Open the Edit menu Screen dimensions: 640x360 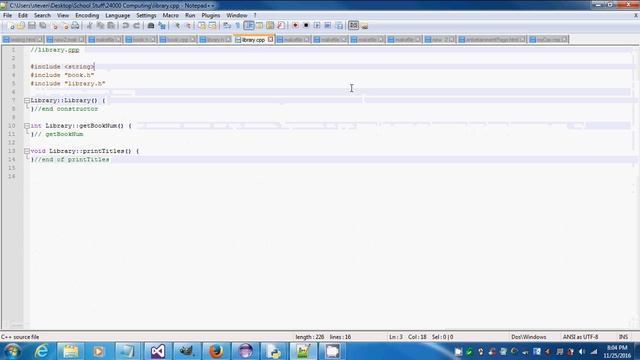click(23, 16)
